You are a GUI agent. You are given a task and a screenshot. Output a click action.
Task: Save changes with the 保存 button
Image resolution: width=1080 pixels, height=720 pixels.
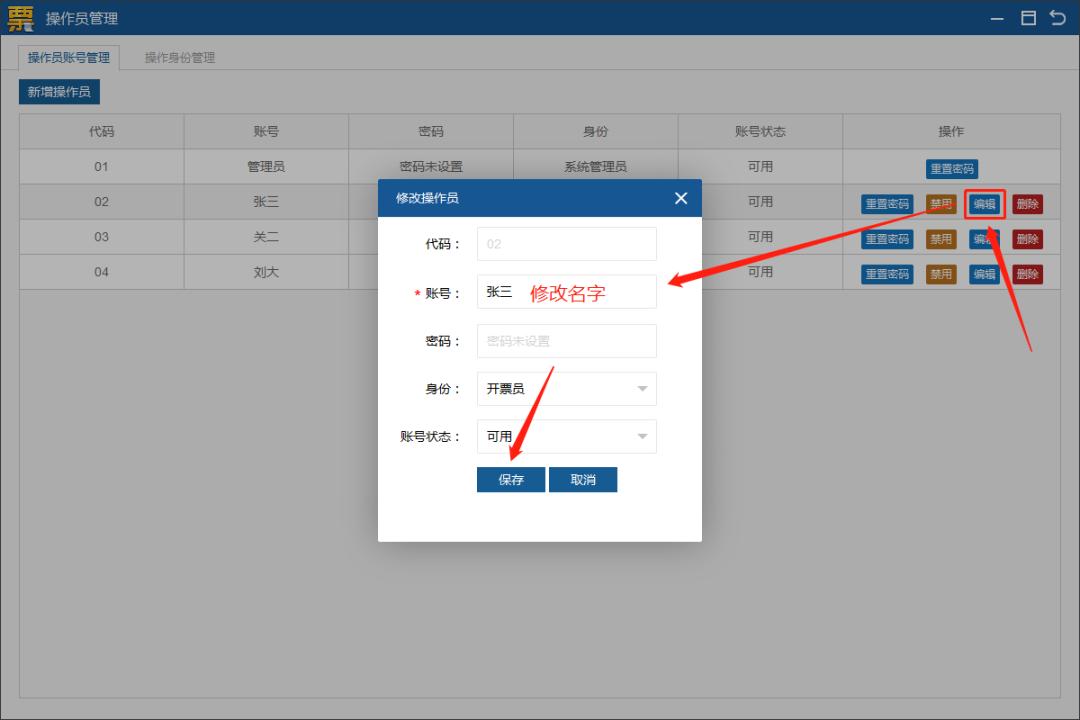point(510,479)
